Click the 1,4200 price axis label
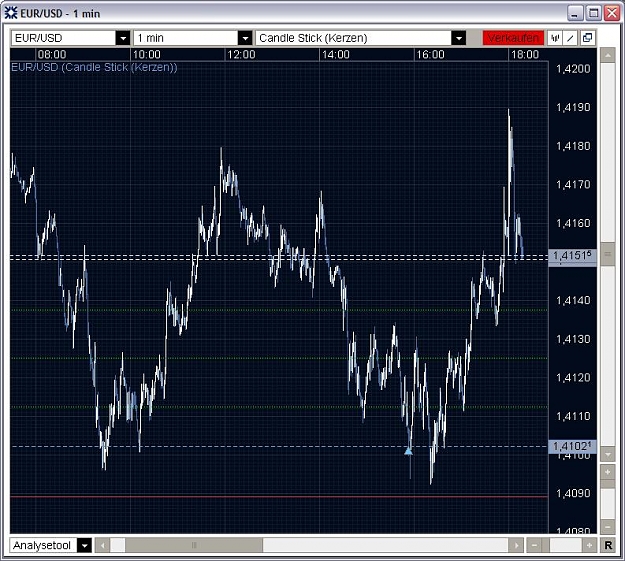Image resolution: width=625 pixels, height=561 pixels. pyautogui.click(x=573, y=69)
